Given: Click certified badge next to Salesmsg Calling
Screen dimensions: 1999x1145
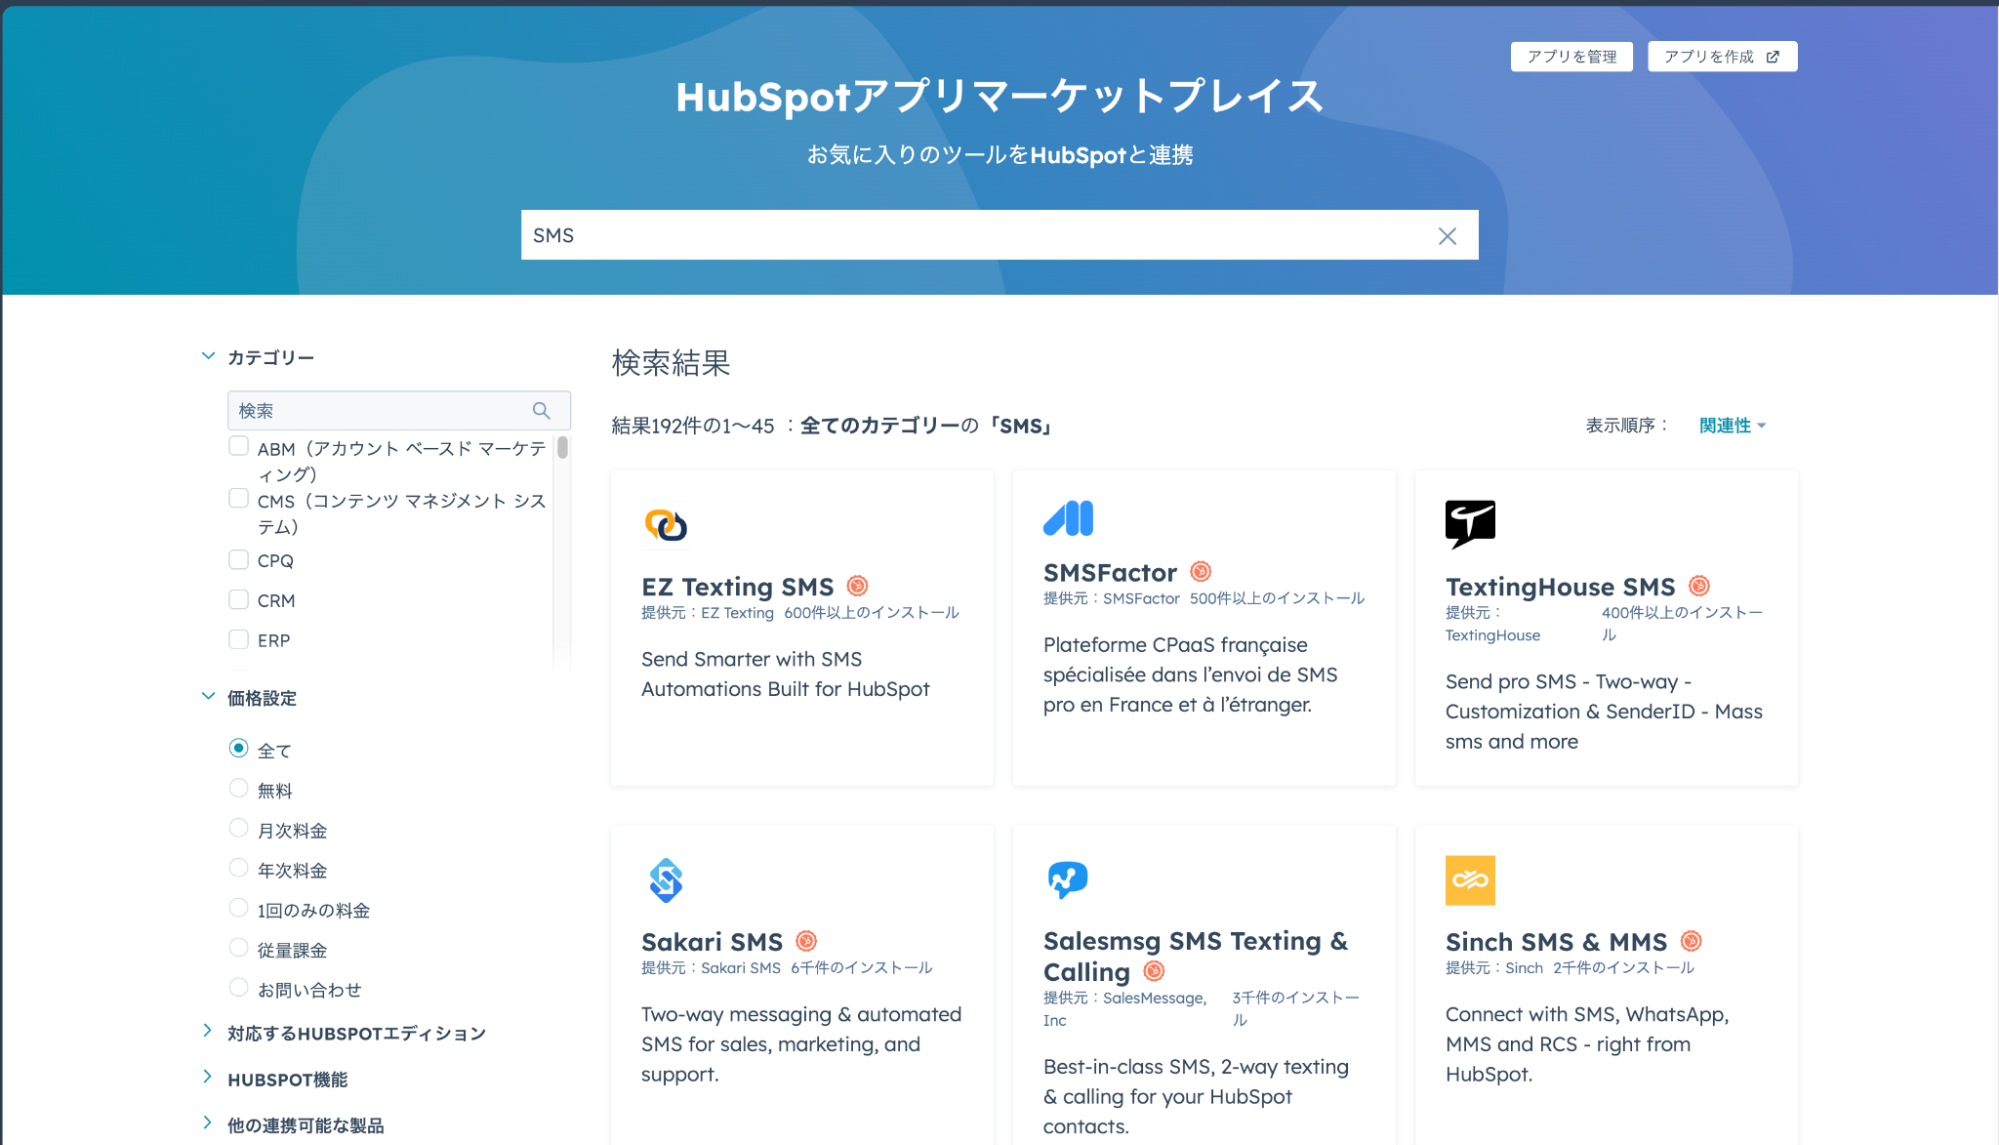Looking at the screenshot, I should (x=1154, y=971).
